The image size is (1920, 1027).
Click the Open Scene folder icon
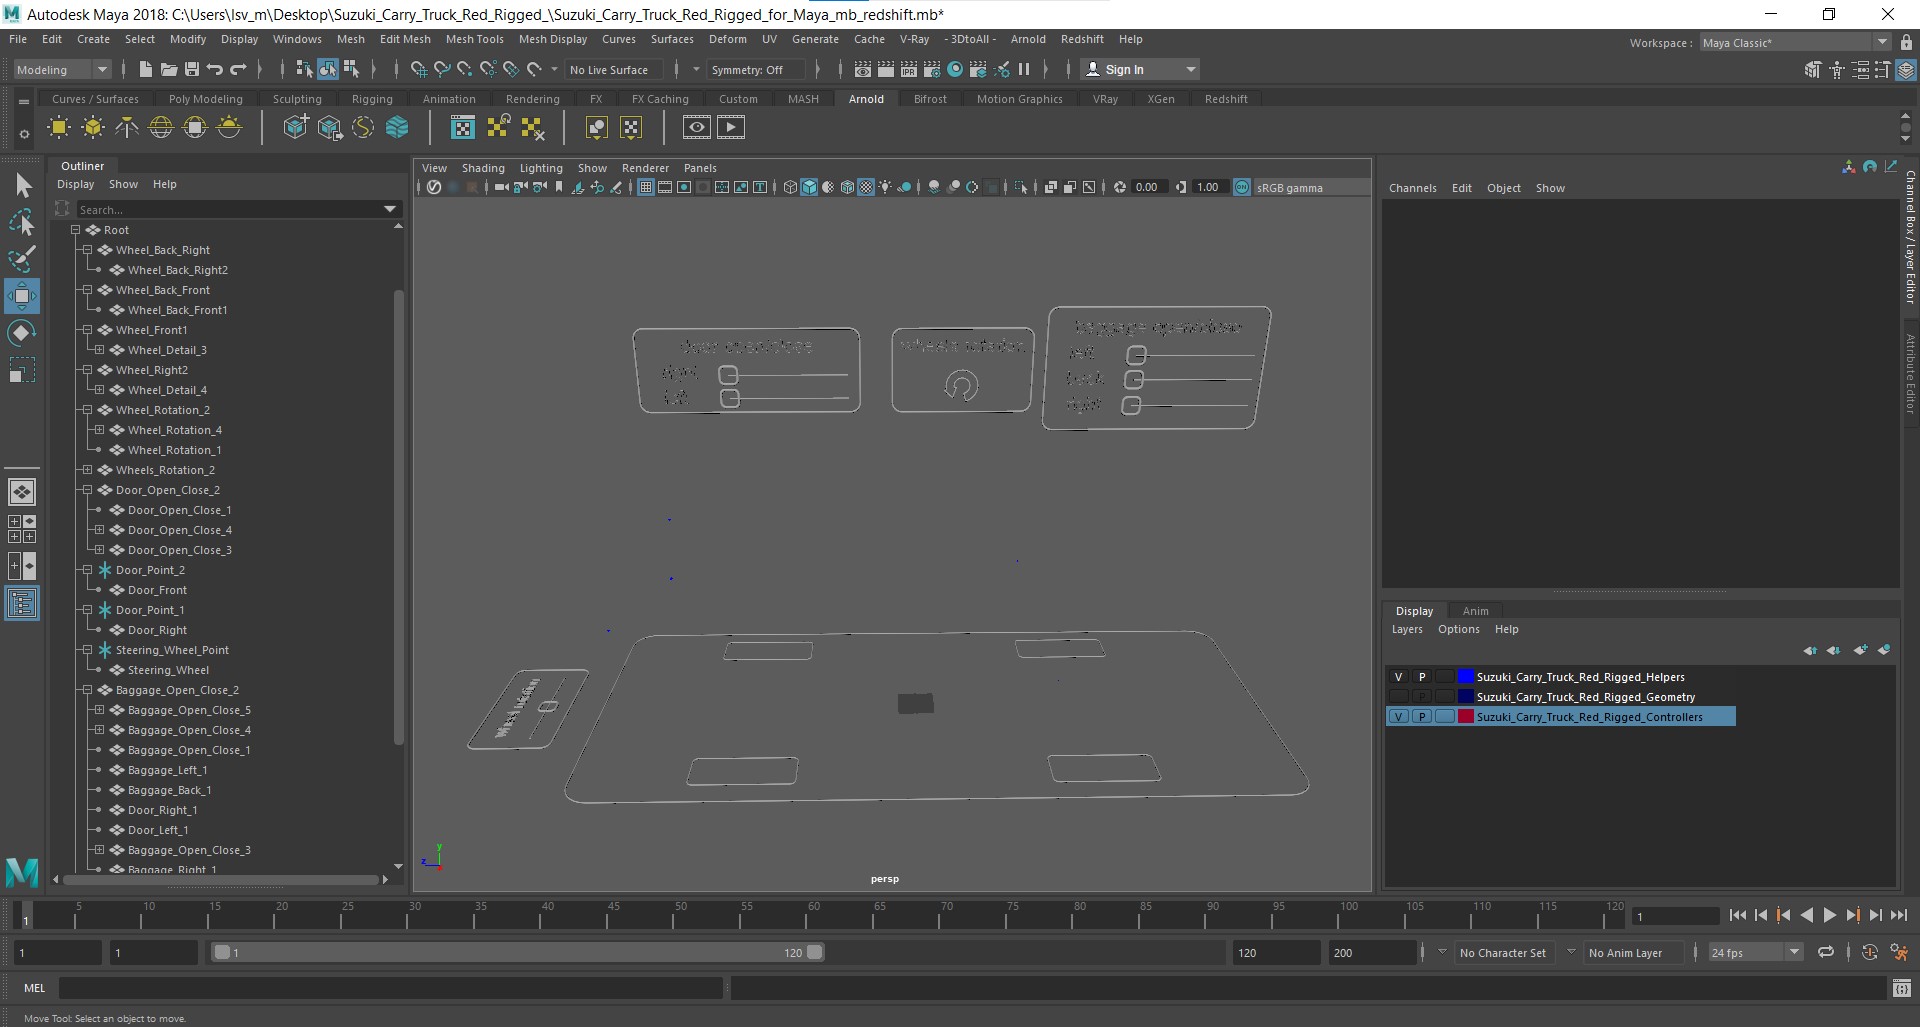click(x=168, y=69)
